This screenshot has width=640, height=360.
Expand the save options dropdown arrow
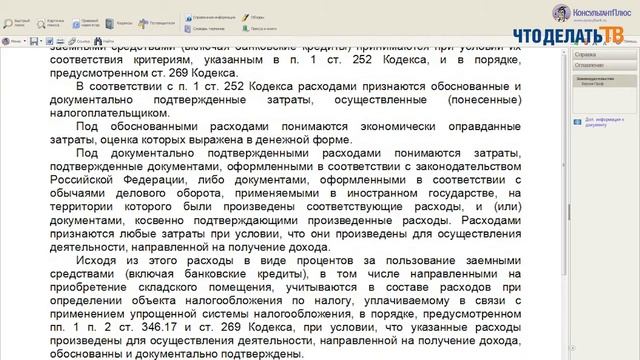41,41
